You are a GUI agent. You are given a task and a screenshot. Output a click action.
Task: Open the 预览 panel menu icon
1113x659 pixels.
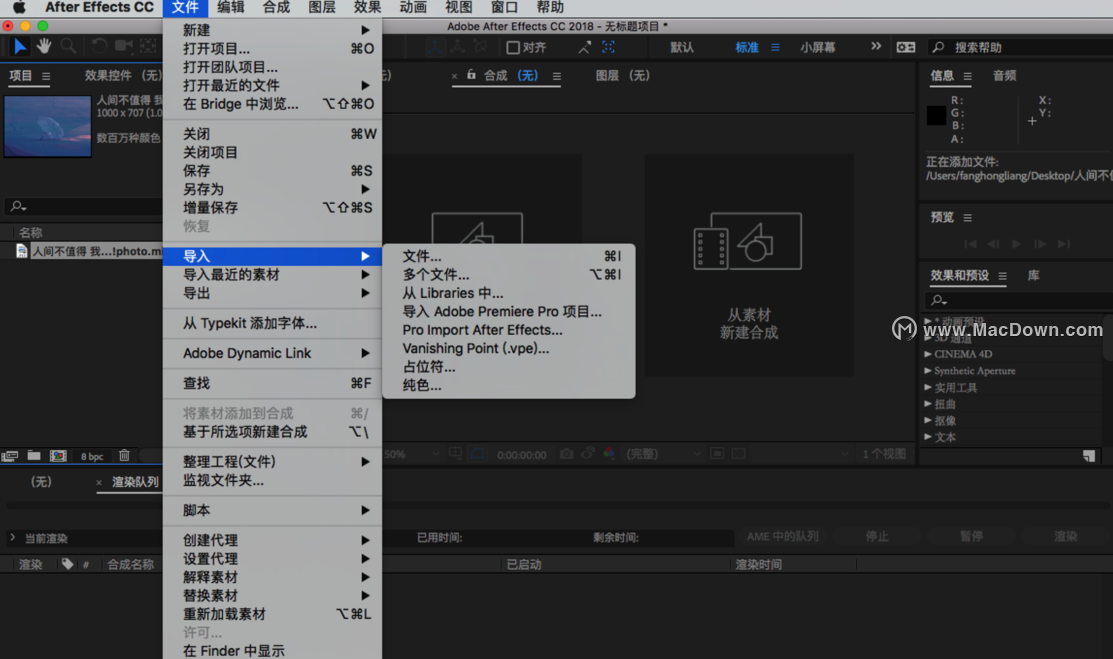[x=967, y=218]
